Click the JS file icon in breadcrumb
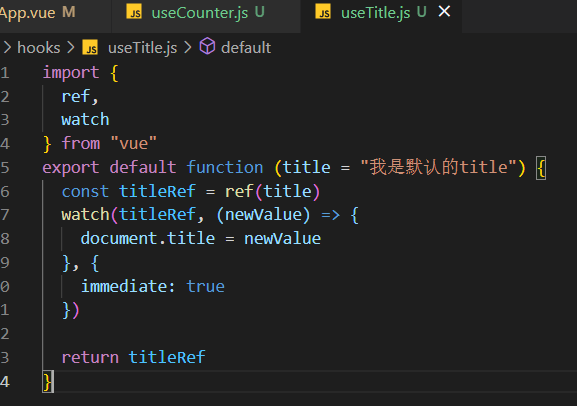Viewport: 577px width, 406px height. (x=90, y=47)
